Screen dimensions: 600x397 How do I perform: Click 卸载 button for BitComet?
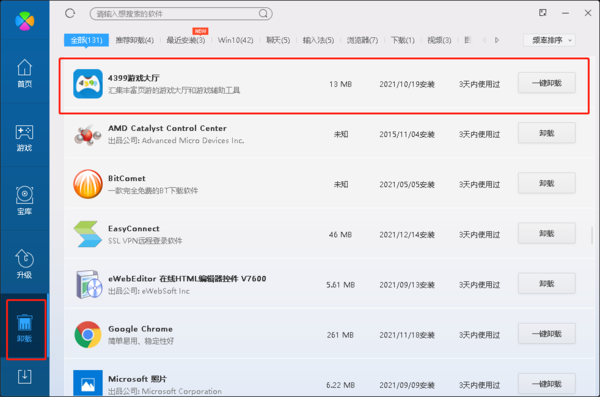point(546,183)
